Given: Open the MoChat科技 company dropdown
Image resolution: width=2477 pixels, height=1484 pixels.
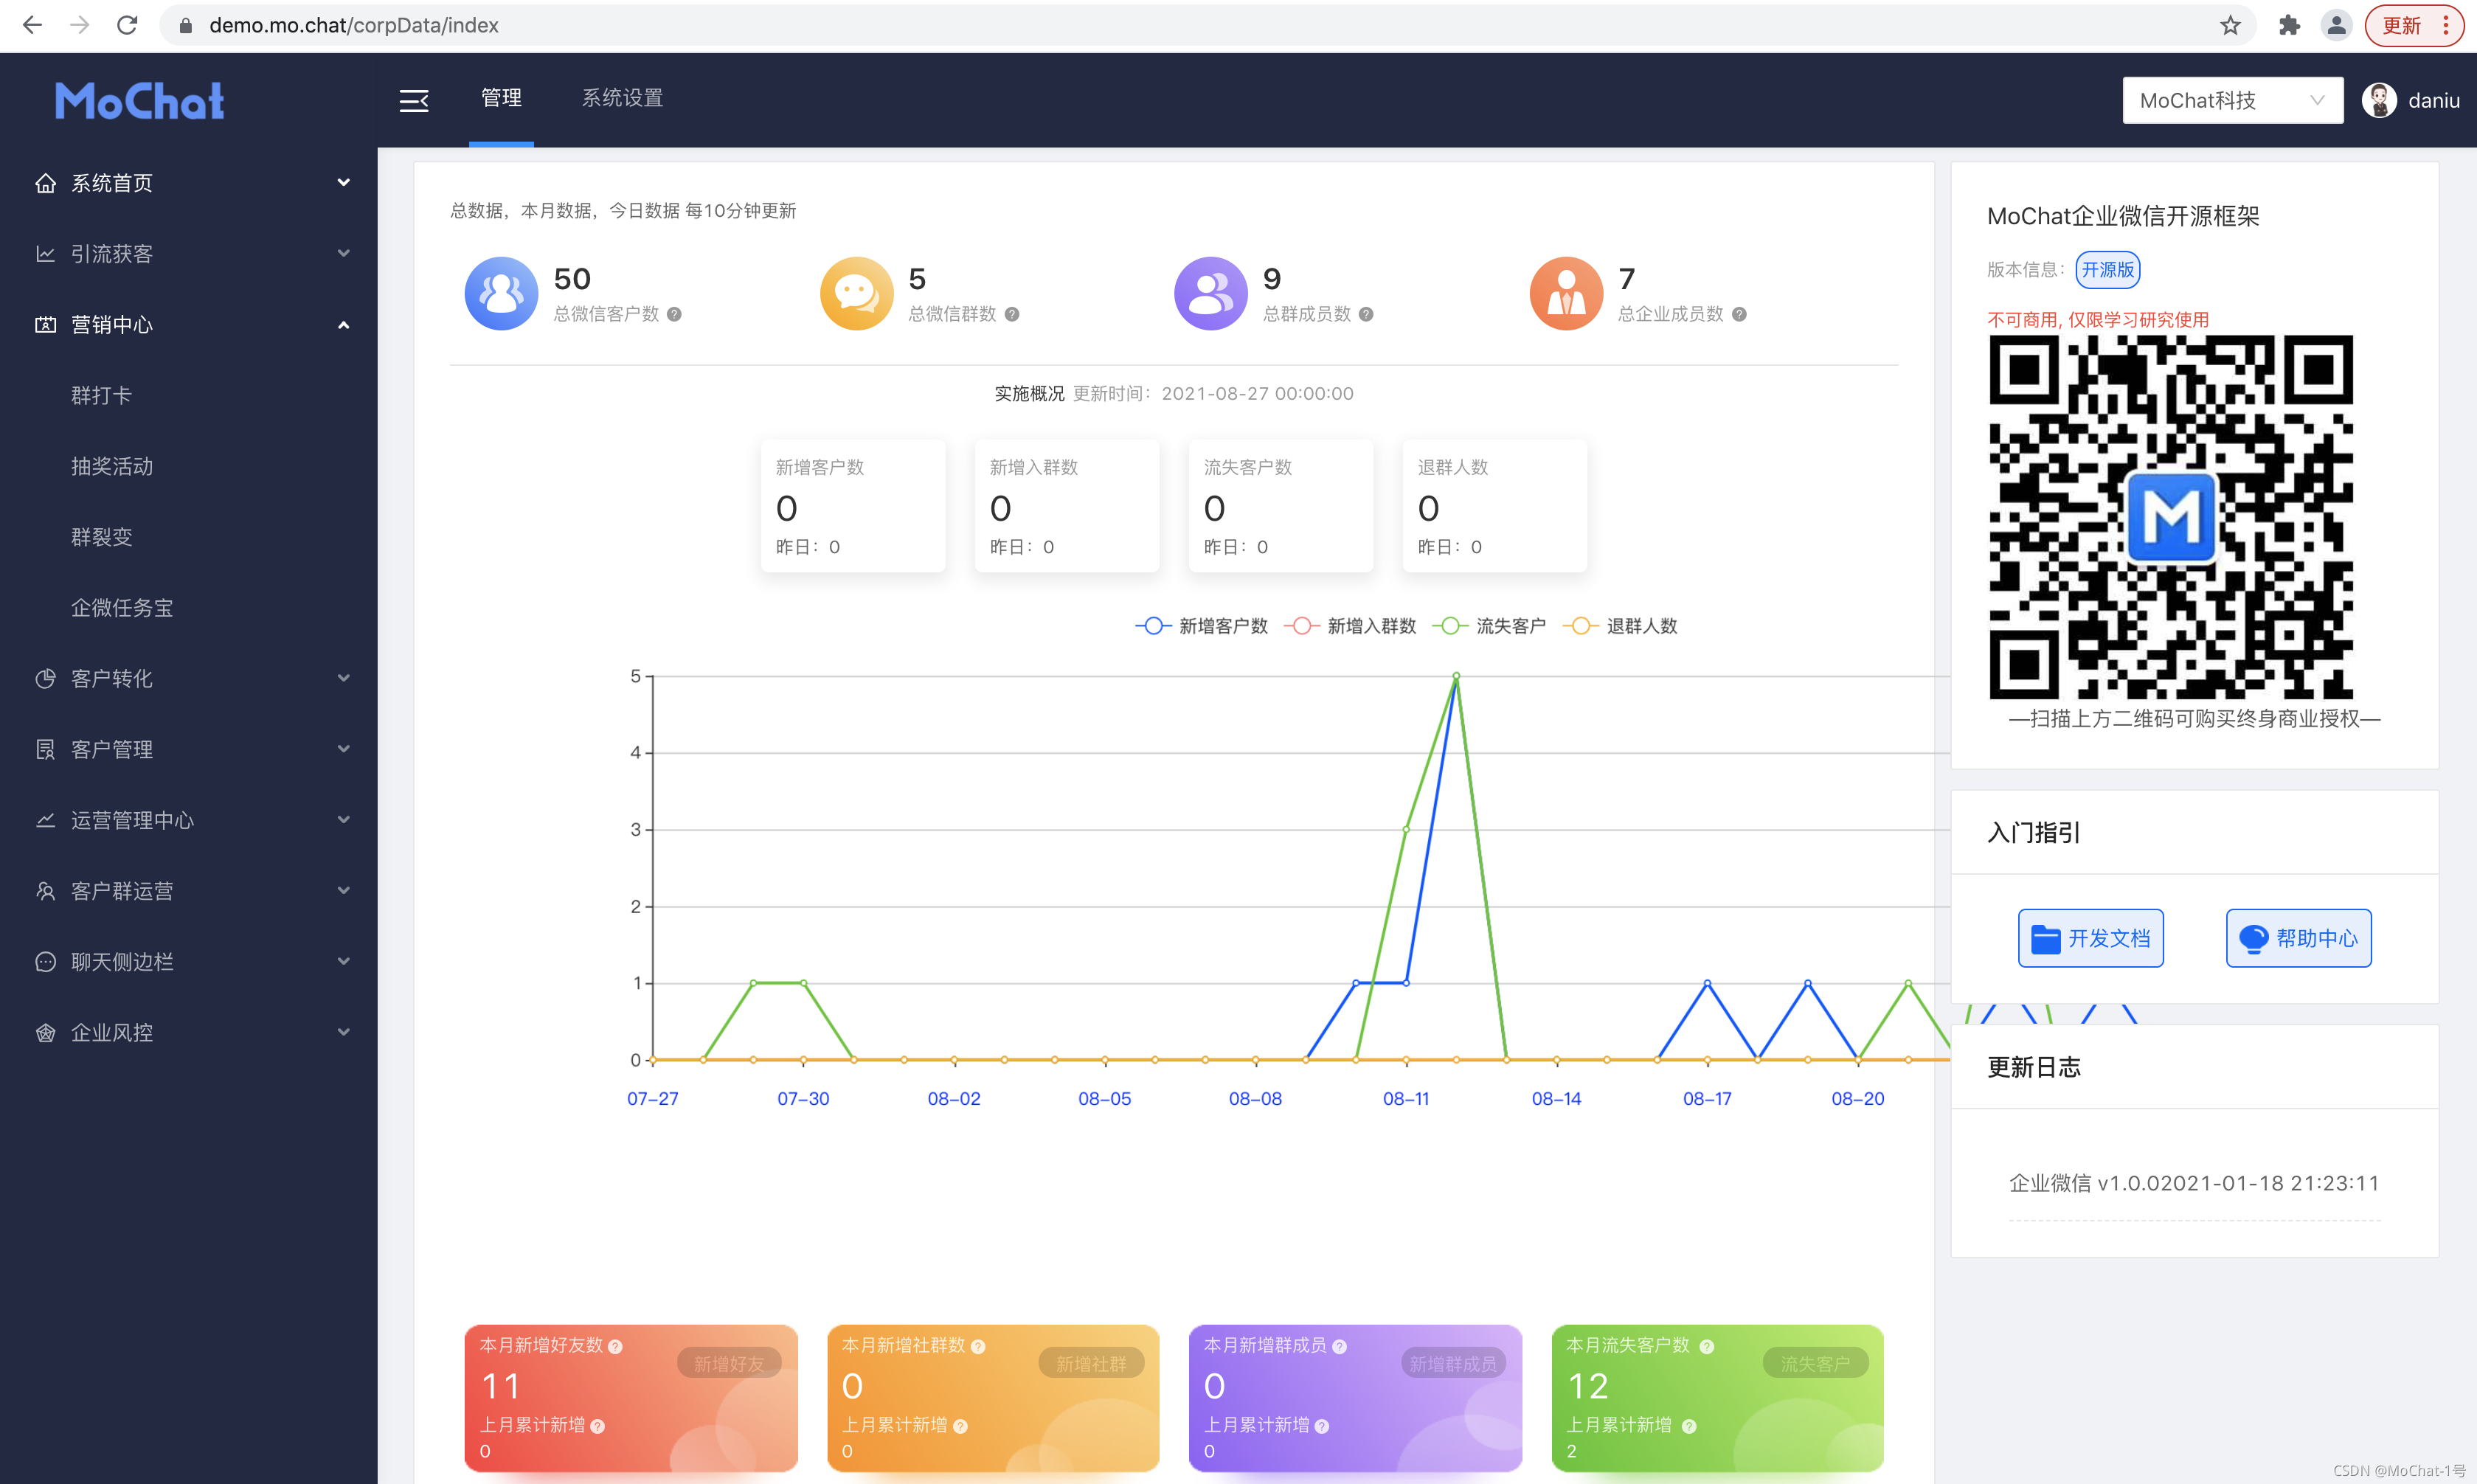Looking at the screenshot, I should pyautogui.click(x=2232, y=100).
